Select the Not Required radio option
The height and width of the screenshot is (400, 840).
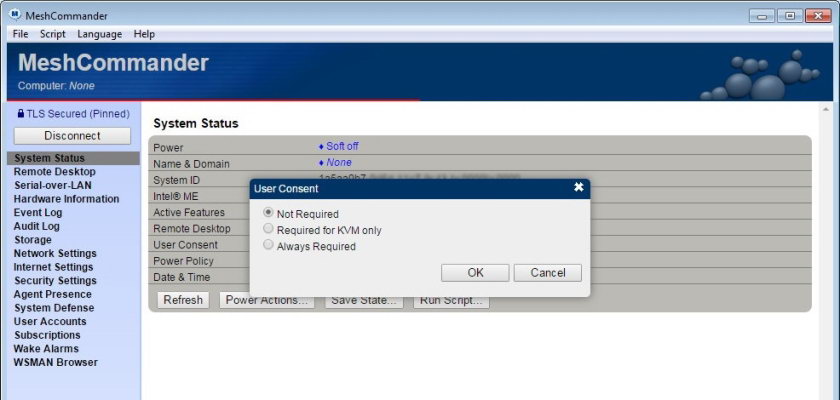(x=268, y=213)
